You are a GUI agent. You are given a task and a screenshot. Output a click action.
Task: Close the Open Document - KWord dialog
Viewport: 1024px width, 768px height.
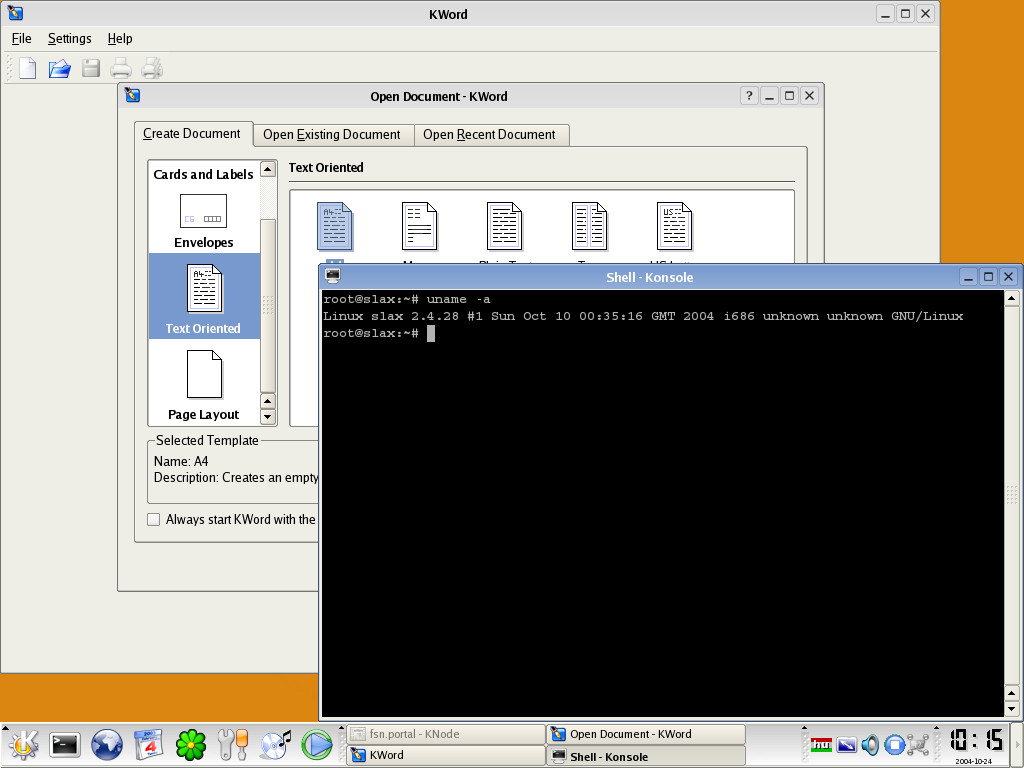(x=809, y=96)
